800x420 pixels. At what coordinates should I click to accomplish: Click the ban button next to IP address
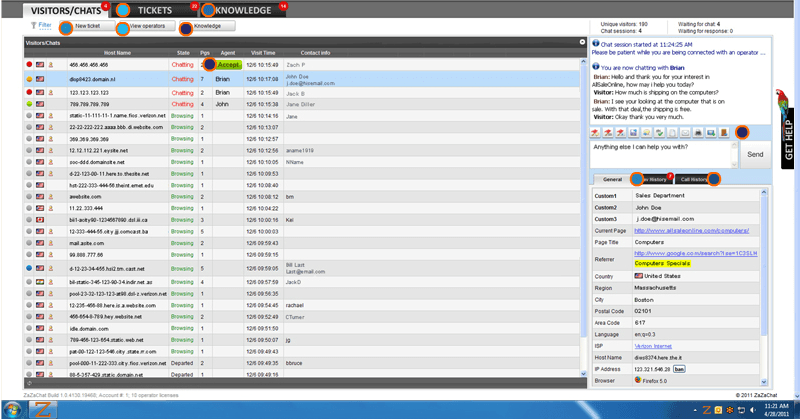[679, 369]
